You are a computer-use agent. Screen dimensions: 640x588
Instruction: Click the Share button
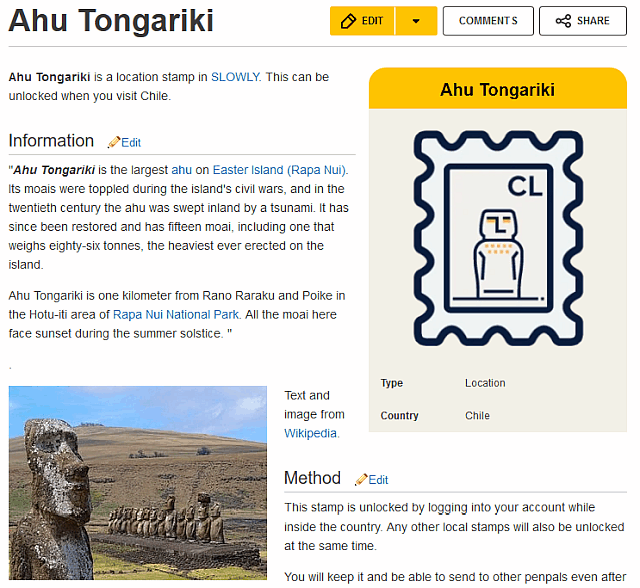pos(583,21)
